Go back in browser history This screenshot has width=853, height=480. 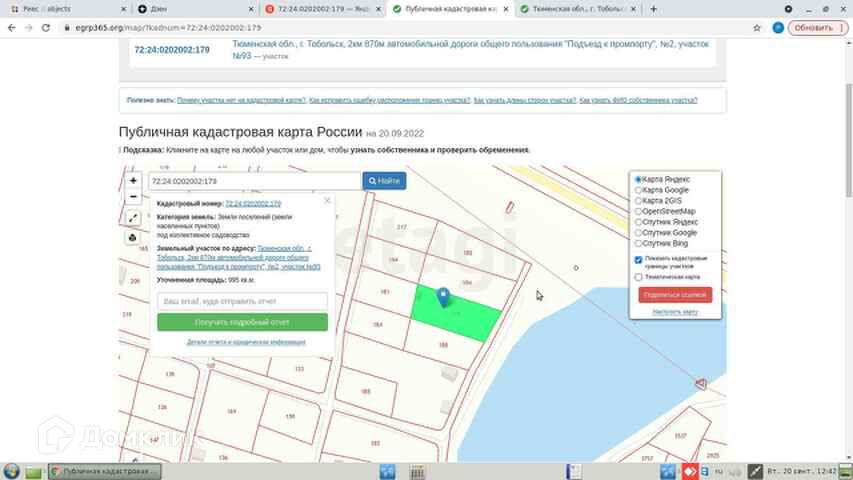coord(11,28)
